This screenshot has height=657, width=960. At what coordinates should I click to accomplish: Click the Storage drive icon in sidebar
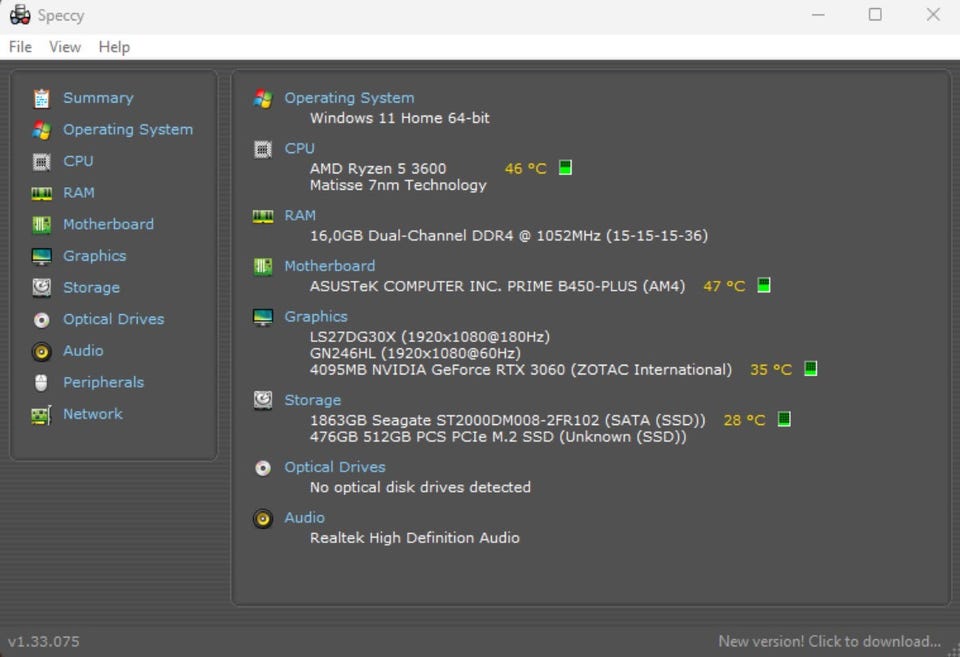coord(42,287)
